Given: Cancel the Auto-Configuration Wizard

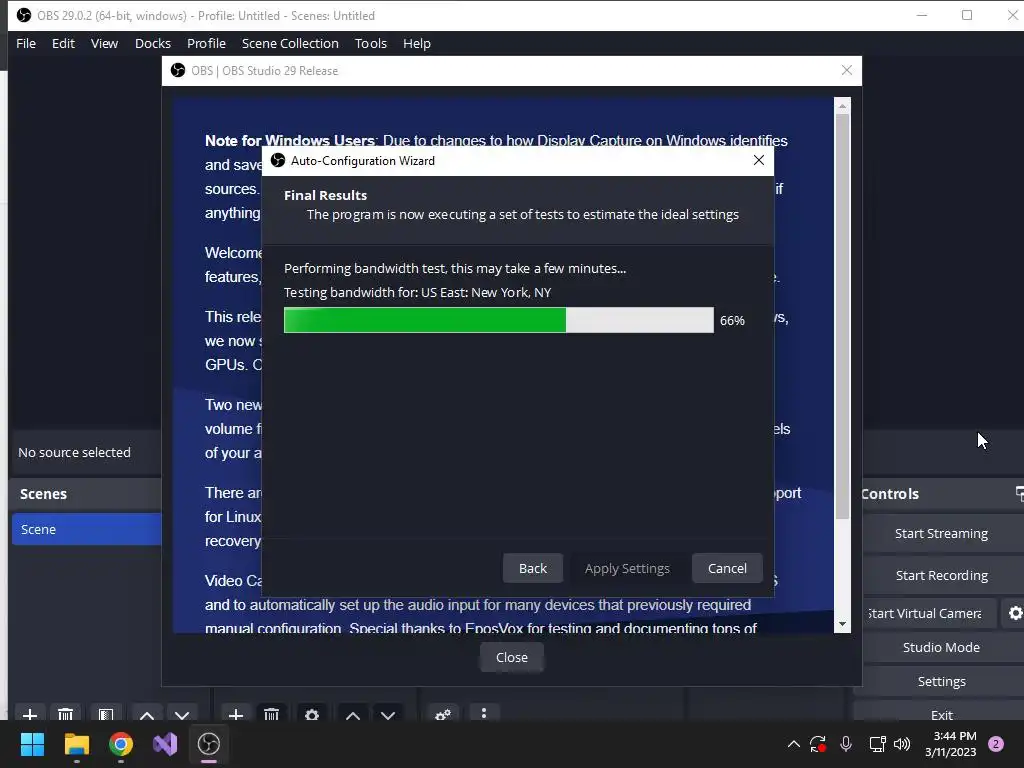Looking at the screenshot, I should [727, 568].
